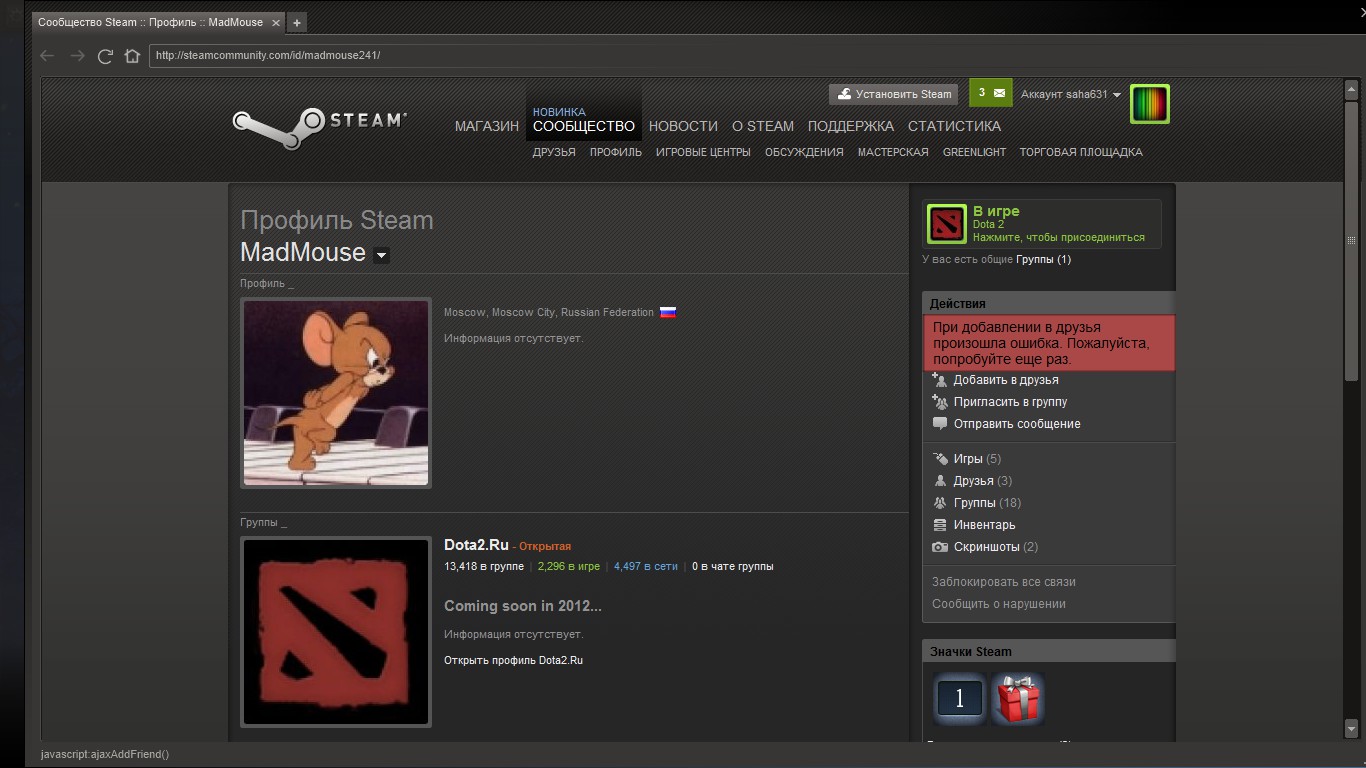Click the 4,497 в сети count
This screenshot has width=1366, height=768.
click(x=646, y=566)
